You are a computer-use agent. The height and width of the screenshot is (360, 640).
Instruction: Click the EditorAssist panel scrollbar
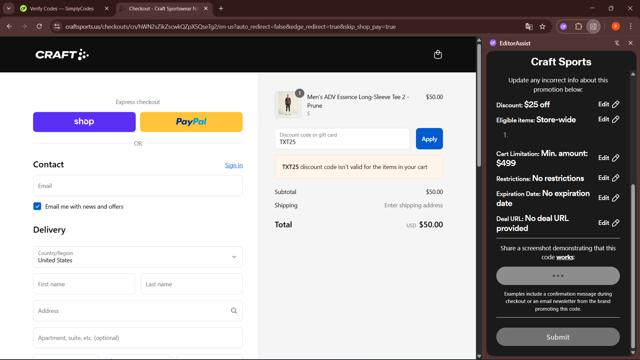coord(633,265)
